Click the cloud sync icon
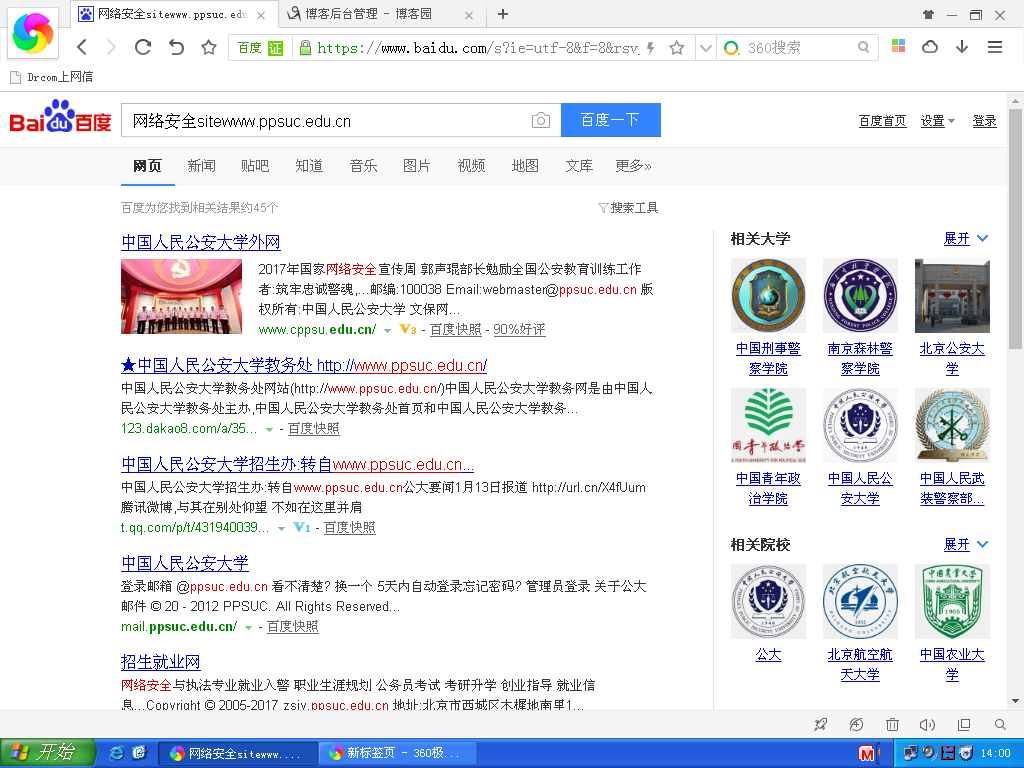Screen dimensions: 1024x768 pos(930,46)
